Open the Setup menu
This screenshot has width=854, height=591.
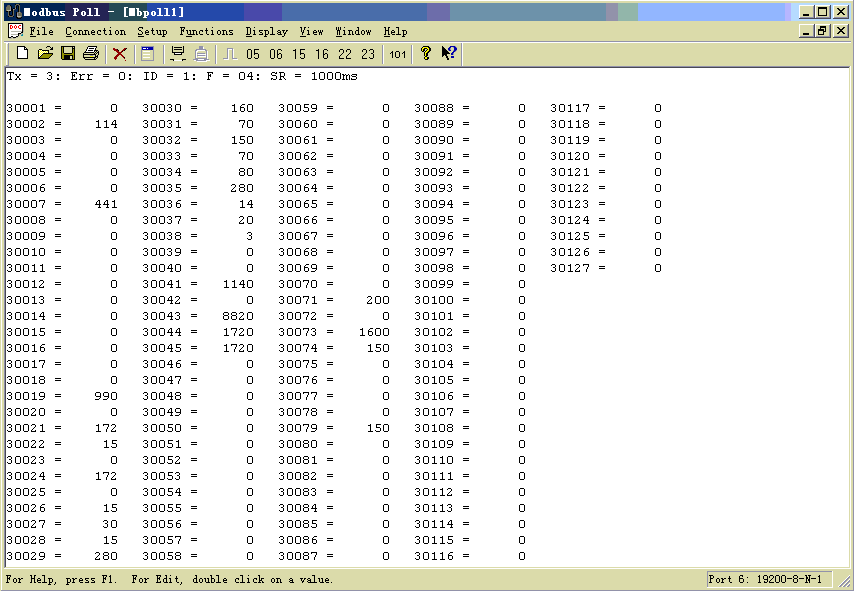point(152,32)
